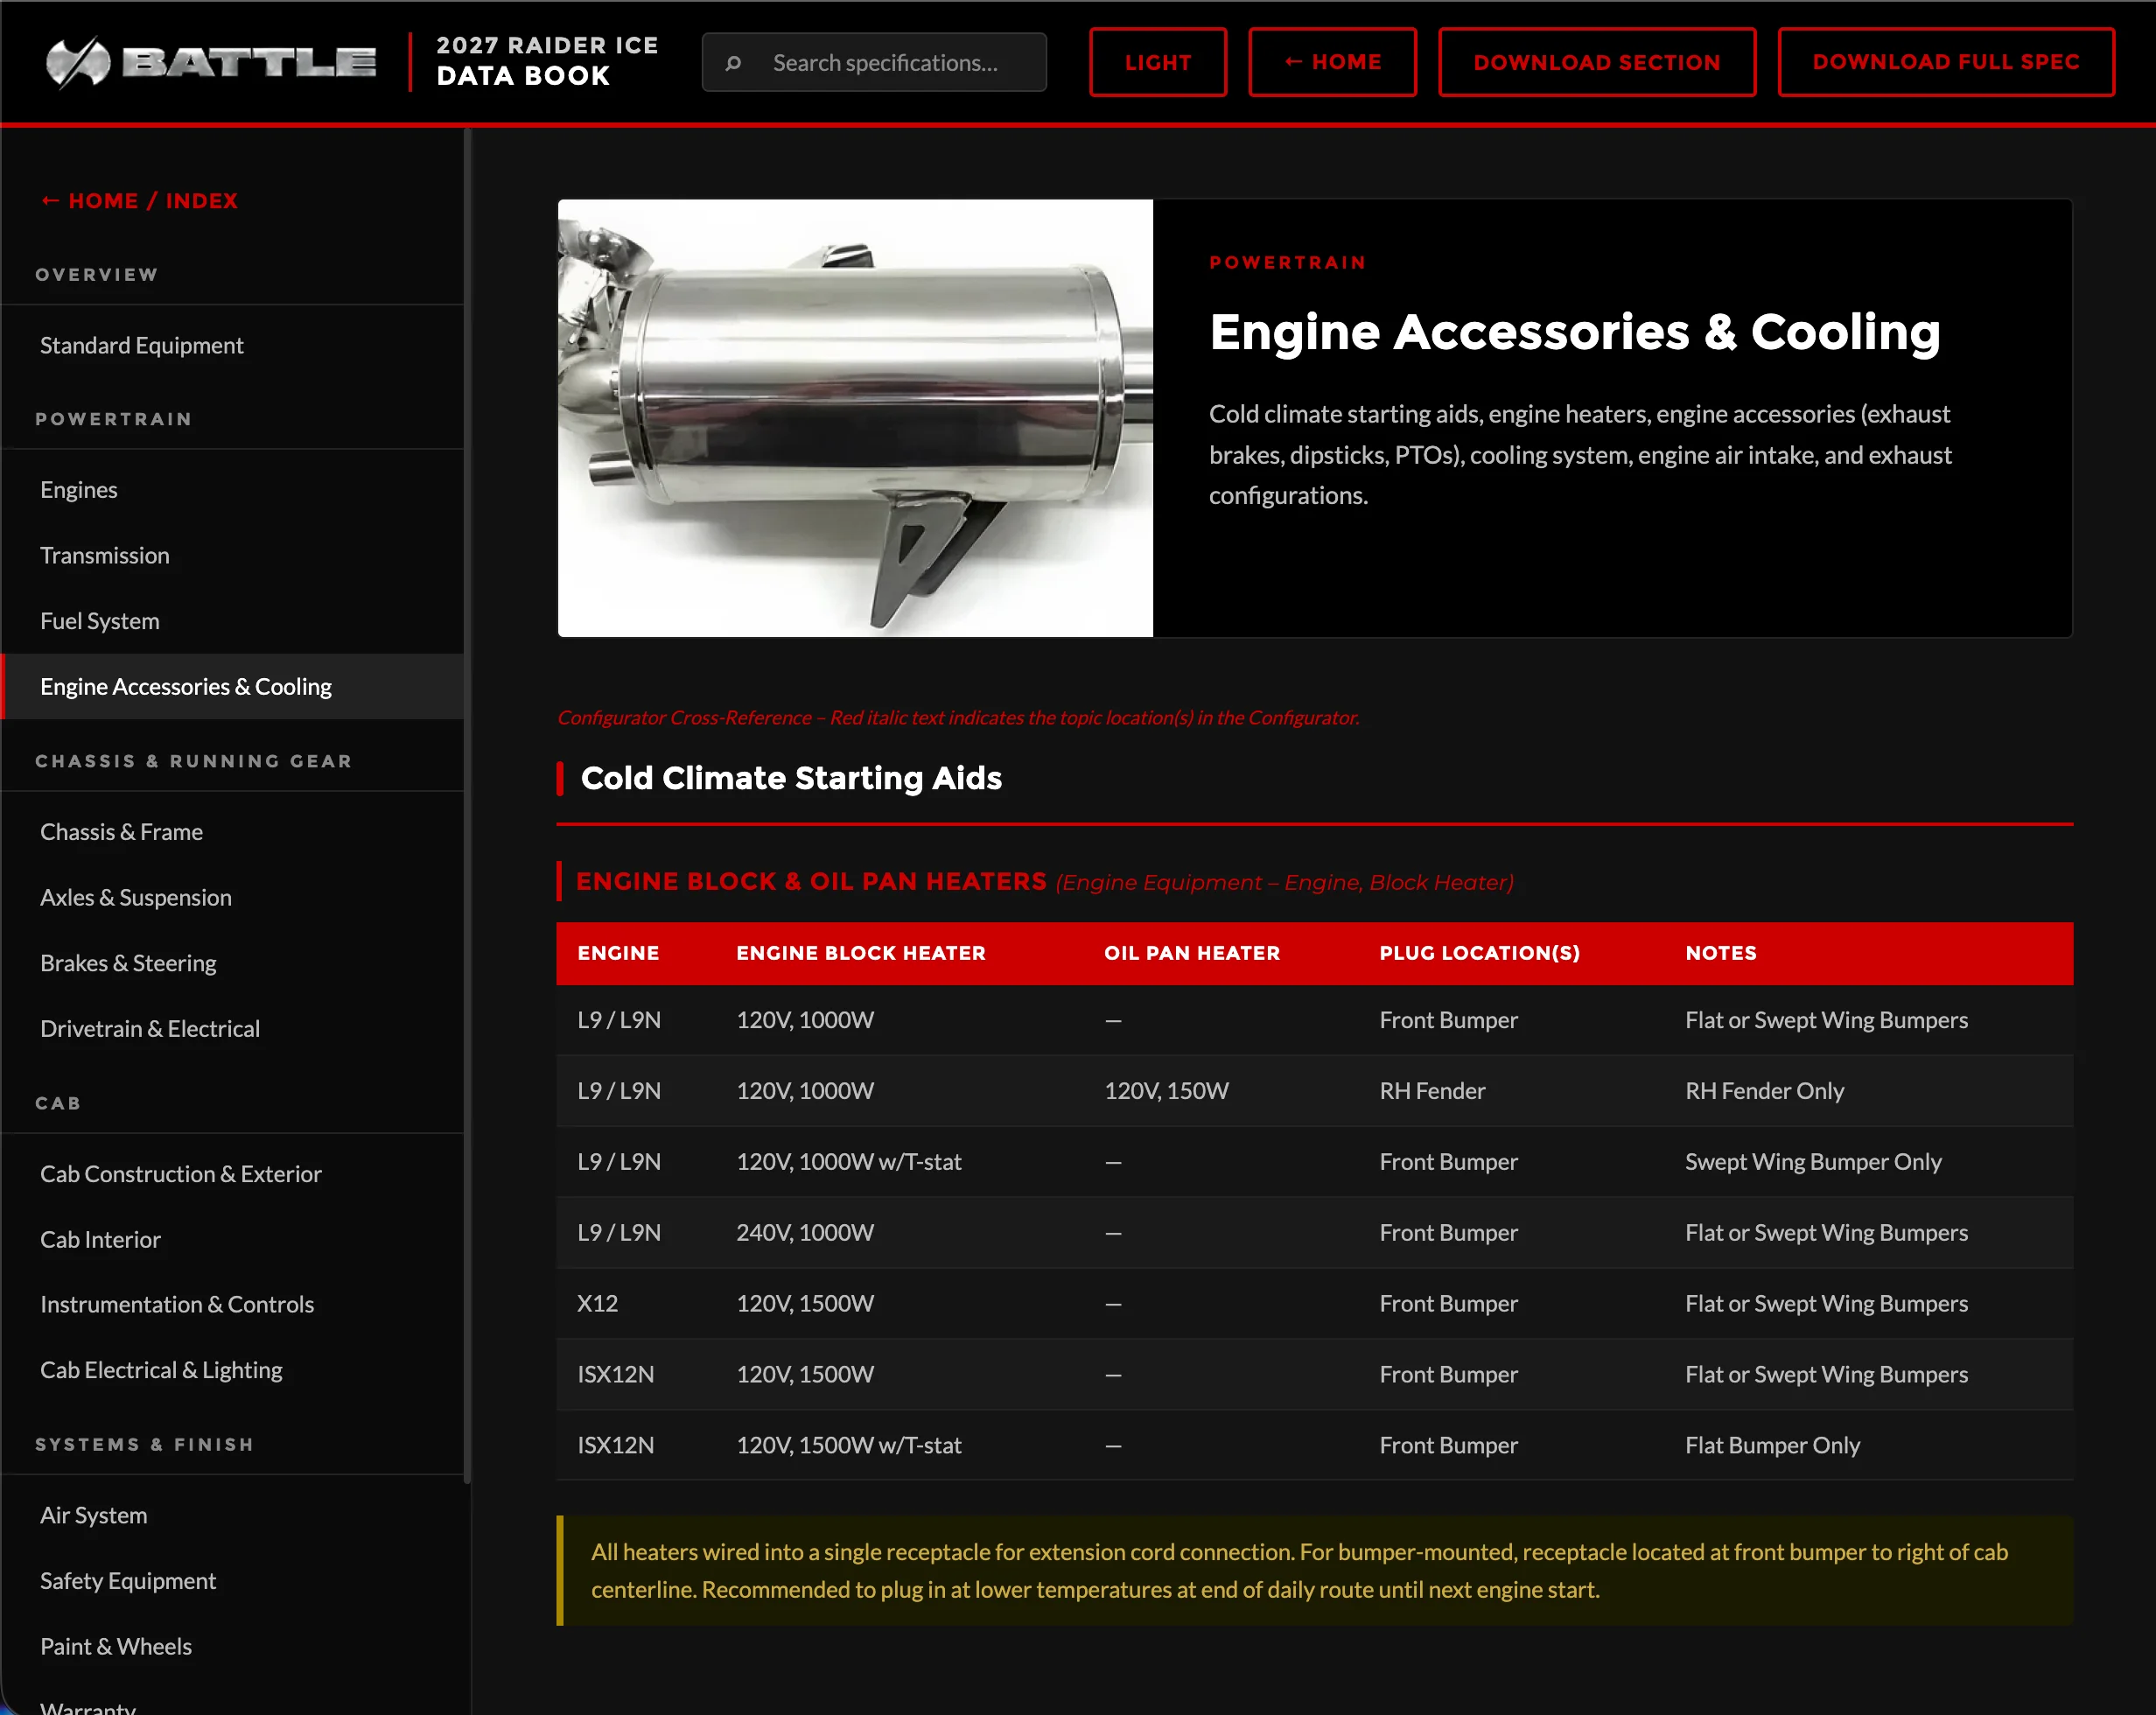Select Cab Electrical & Lighting
The image size is (2156, 1715).
click(232, 1370)
